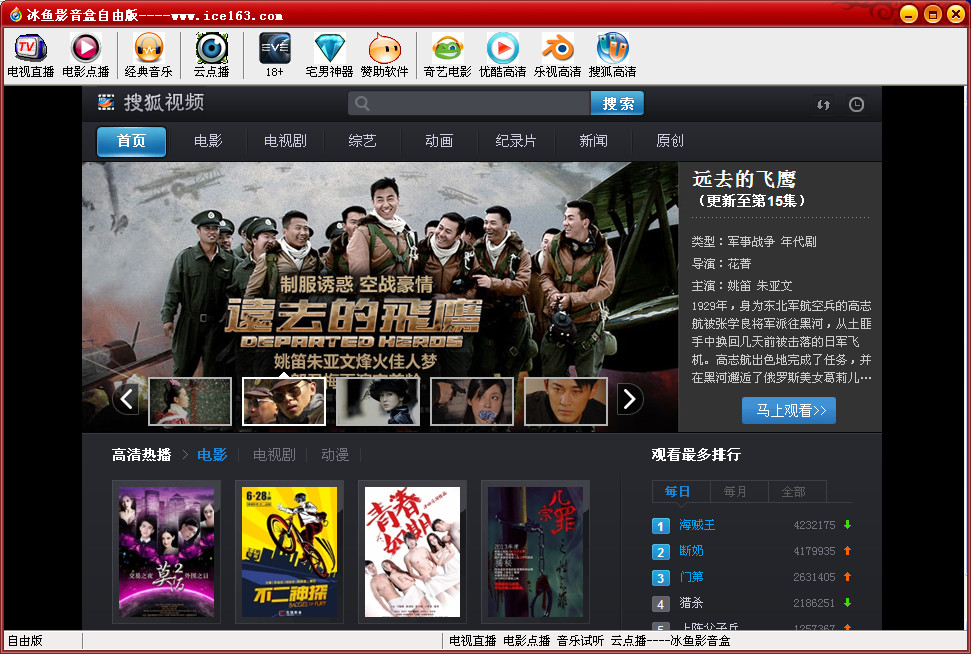Click the refresh arrows icon near search
This screenshot has width=971, height=654.
[823, 105]
